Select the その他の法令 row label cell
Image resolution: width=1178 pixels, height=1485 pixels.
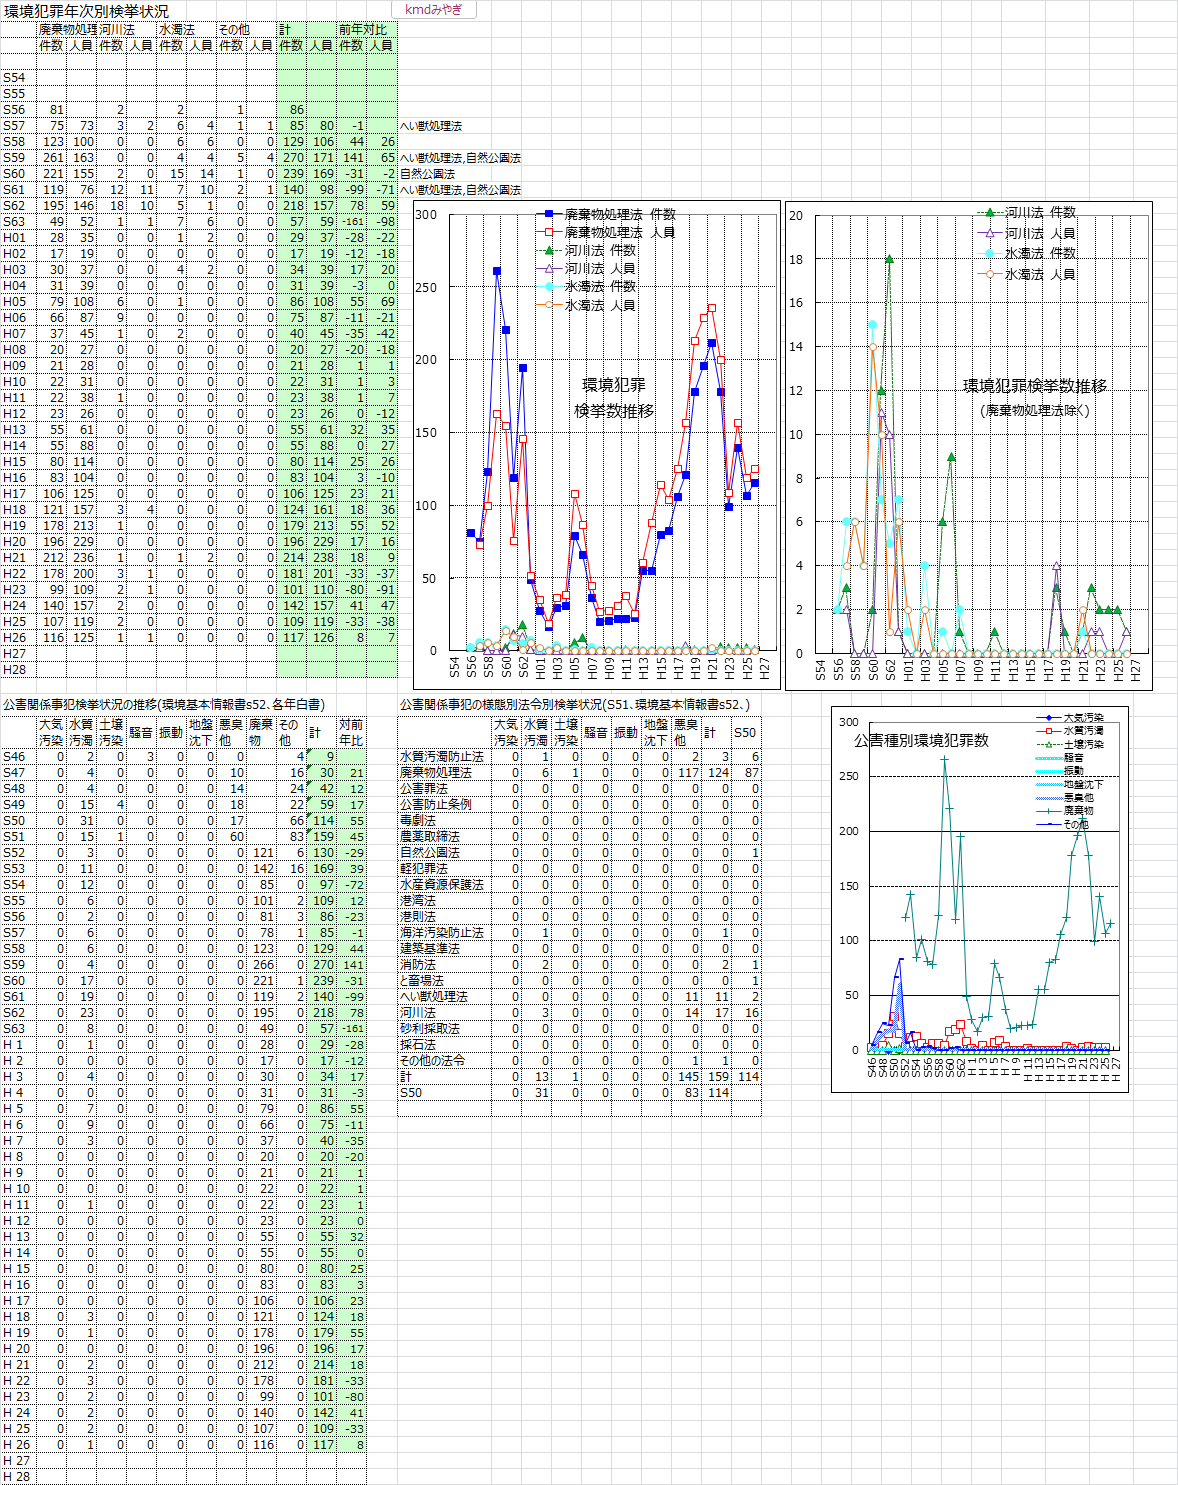tap(433, 1061)
